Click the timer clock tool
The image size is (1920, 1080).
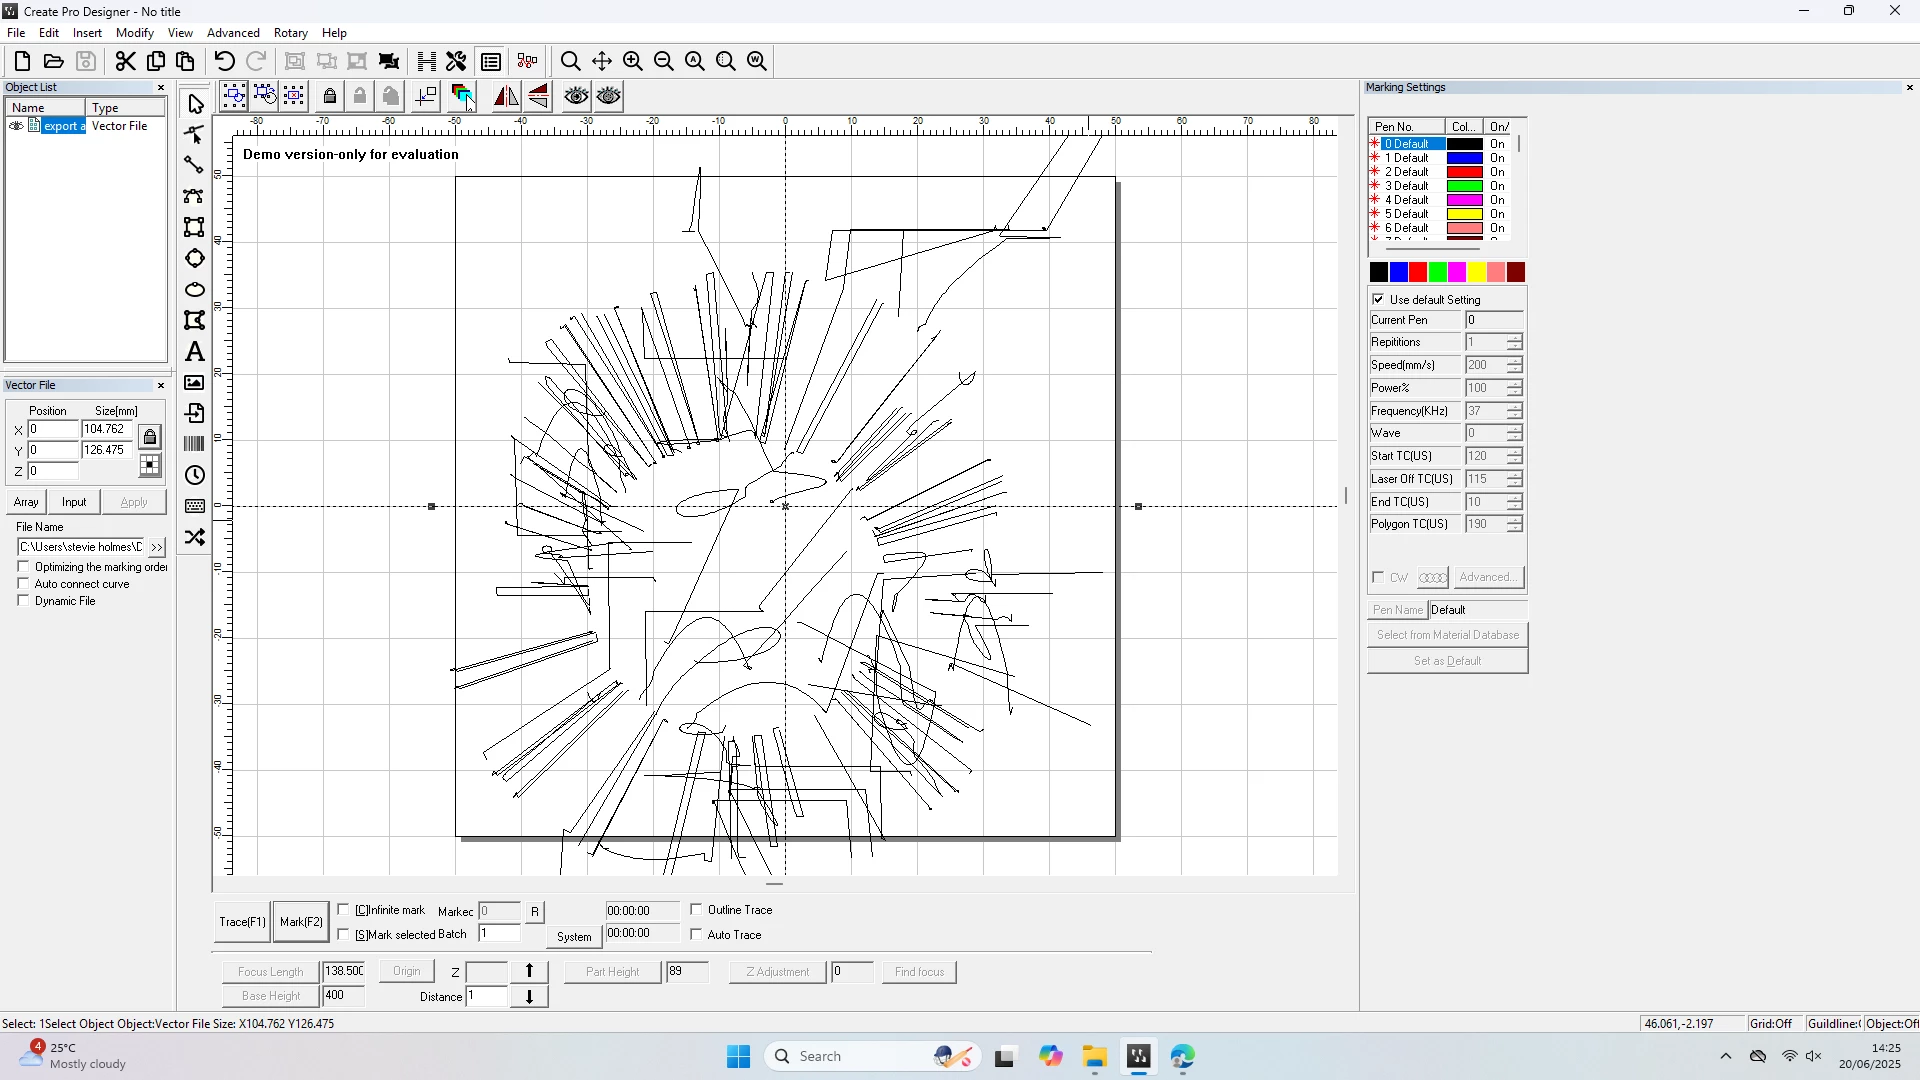[x=195, y=475]
